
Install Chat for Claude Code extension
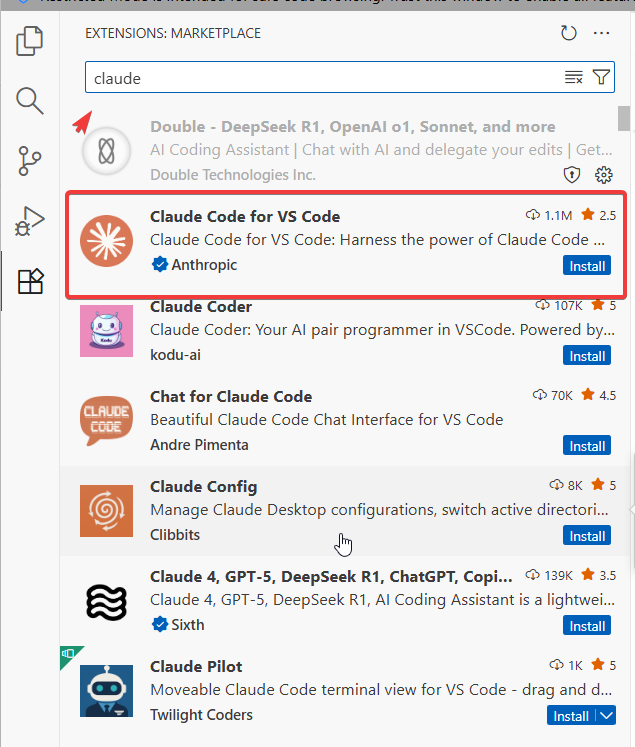(x=587, y=446)
